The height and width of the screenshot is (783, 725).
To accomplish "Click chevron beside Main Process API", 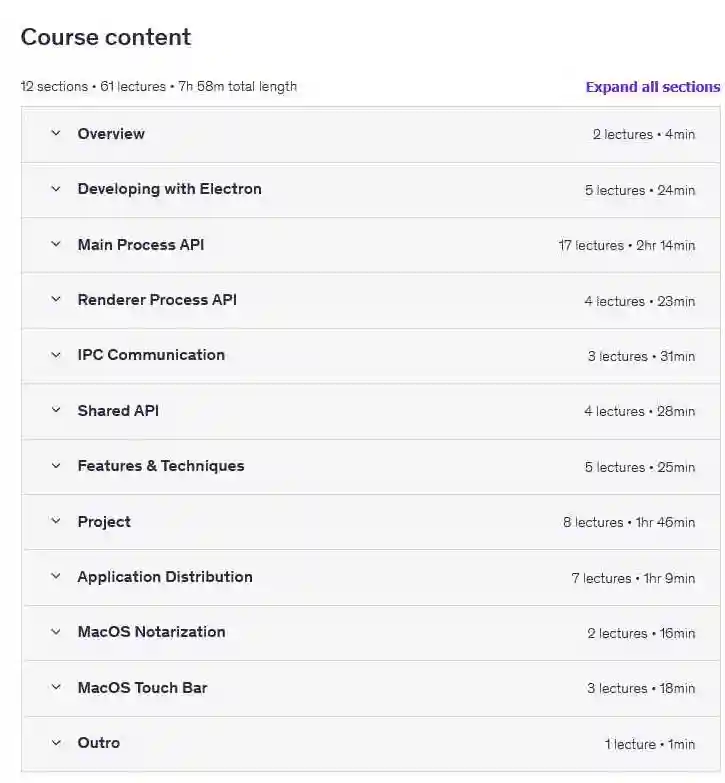I will pos(56,244).
